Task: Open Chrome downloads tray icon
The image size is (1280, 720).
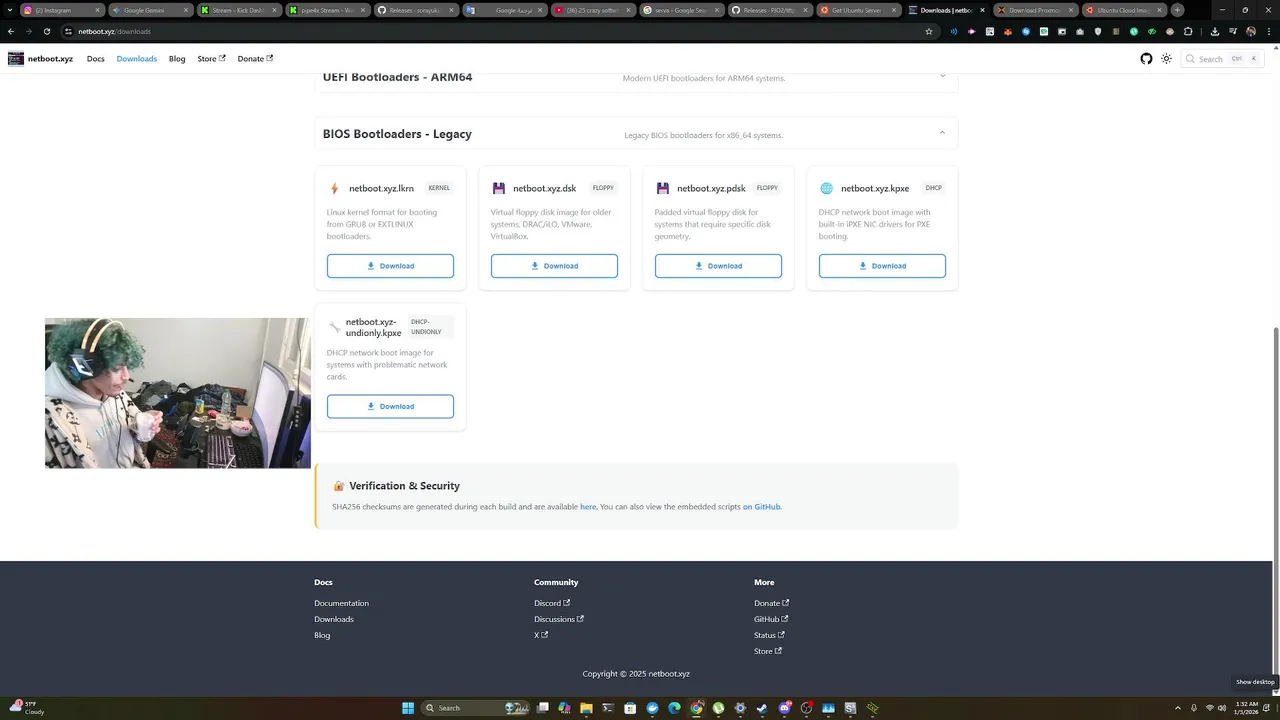Action: tap(1215, 31)
